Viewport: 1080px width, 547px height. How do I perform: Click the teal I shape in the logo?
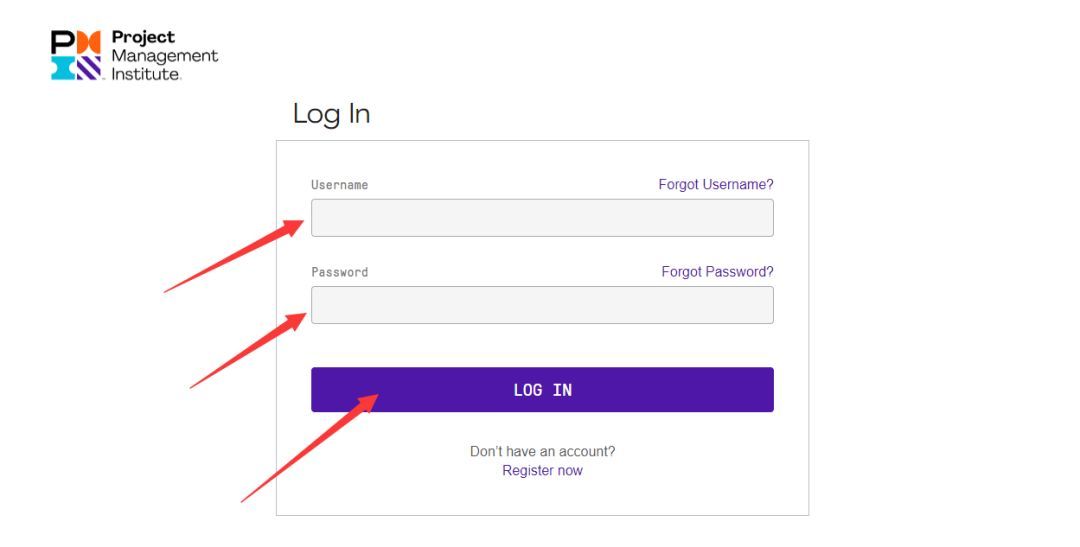(62, 68)
